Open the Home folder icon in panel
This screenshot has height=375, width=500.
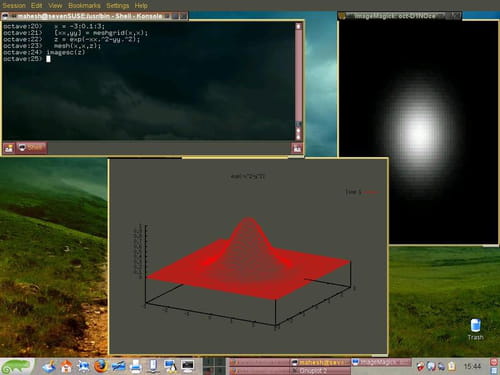tap(66, 366)
